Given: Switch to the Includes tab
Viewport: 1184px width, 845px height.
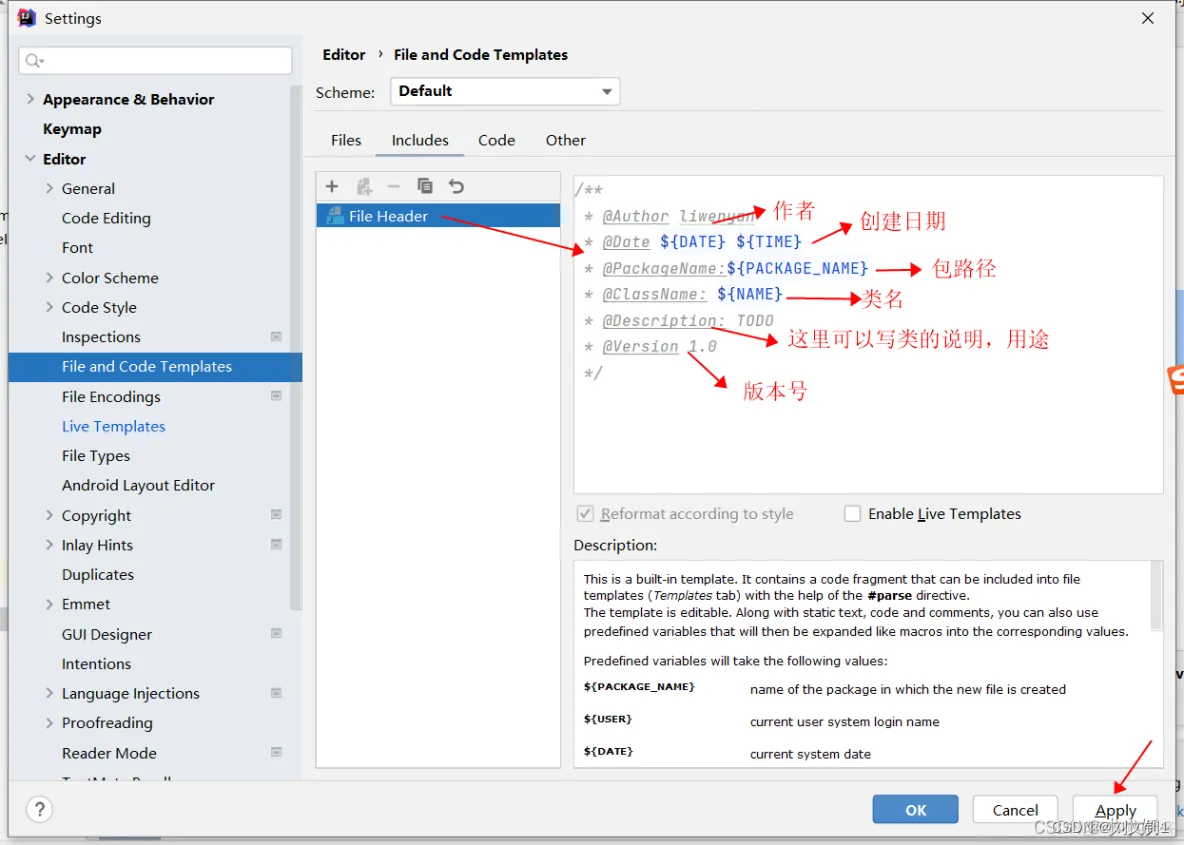Looking at the screenshot, I should [x=420, y=140].
